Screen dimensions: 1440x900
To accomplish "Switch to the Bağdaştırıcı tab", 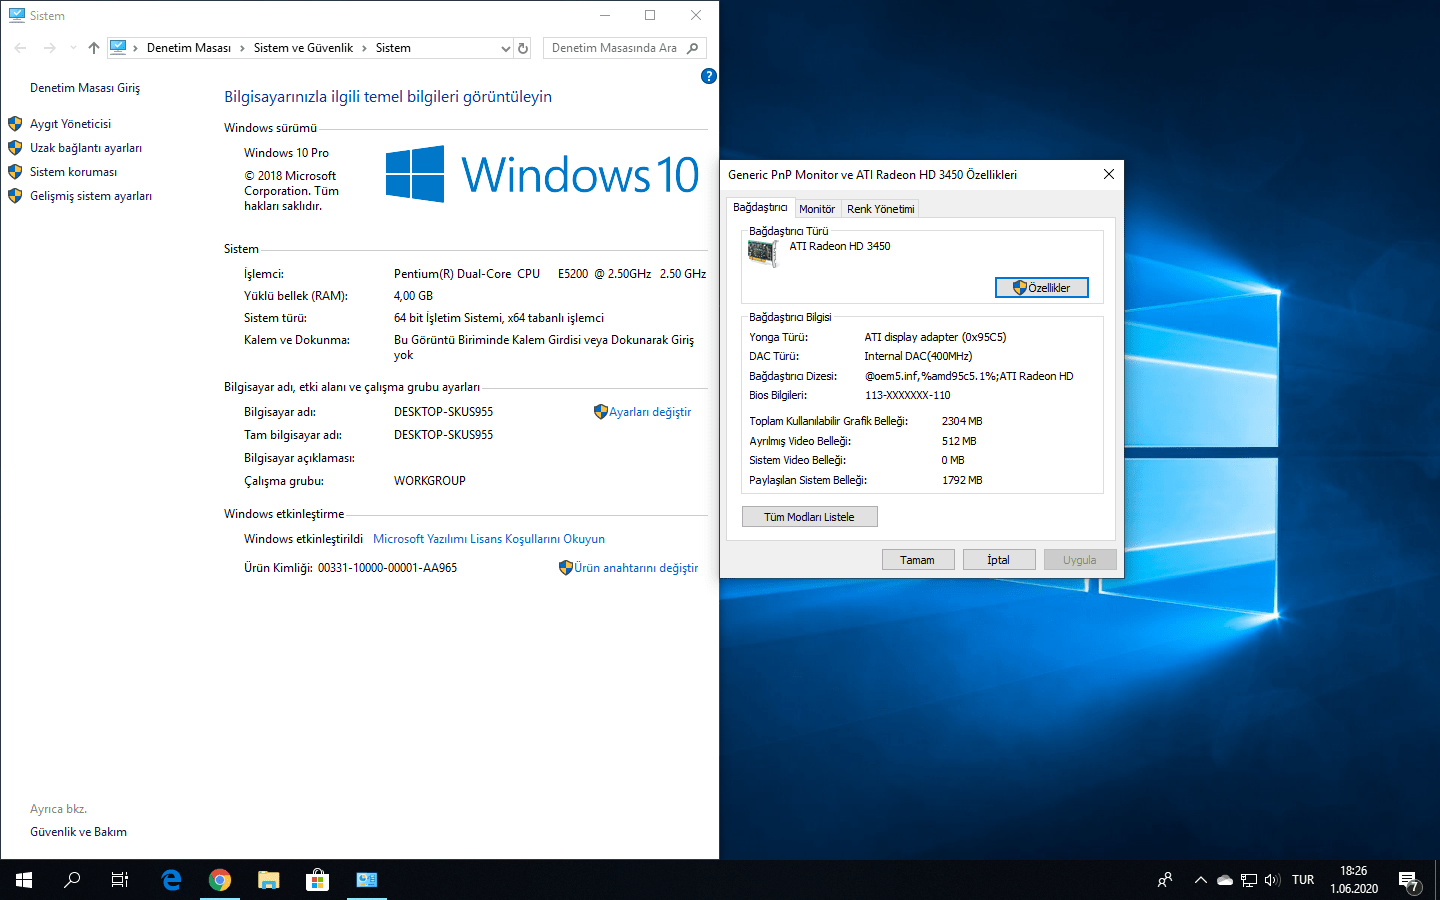I will point(760,208).
